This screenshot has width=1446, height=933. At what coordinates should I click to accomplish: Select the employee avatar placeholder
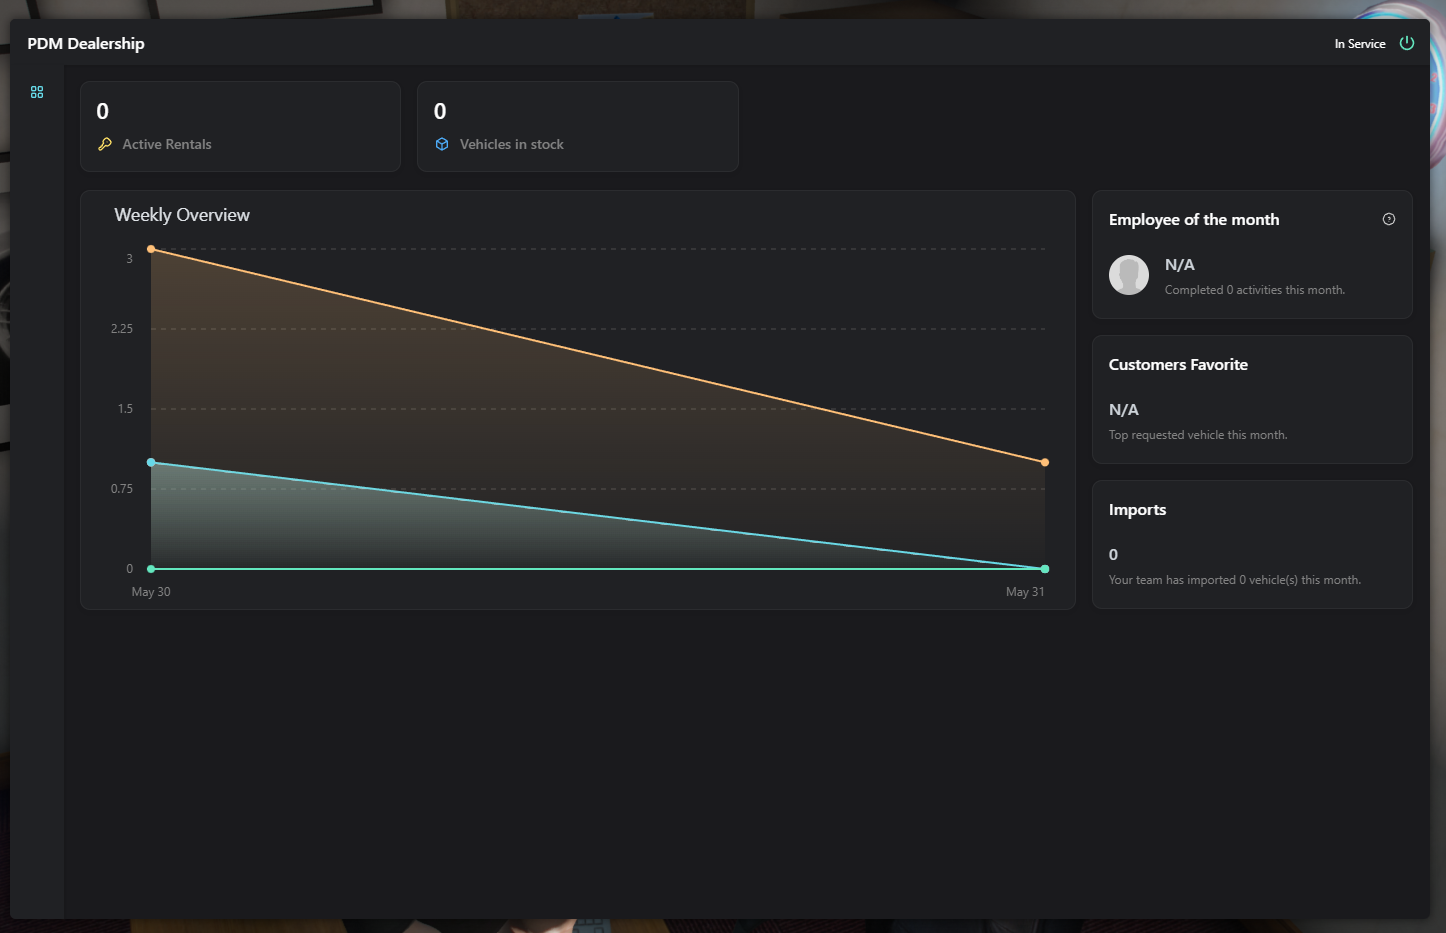click(x=1129, y=275)
